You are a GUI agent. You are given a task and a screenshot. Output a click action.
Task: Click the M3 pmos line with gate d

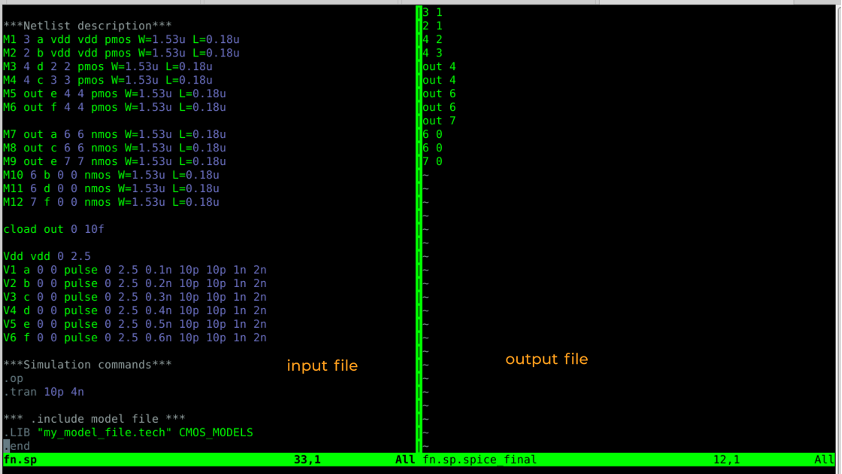click(108, 67)
